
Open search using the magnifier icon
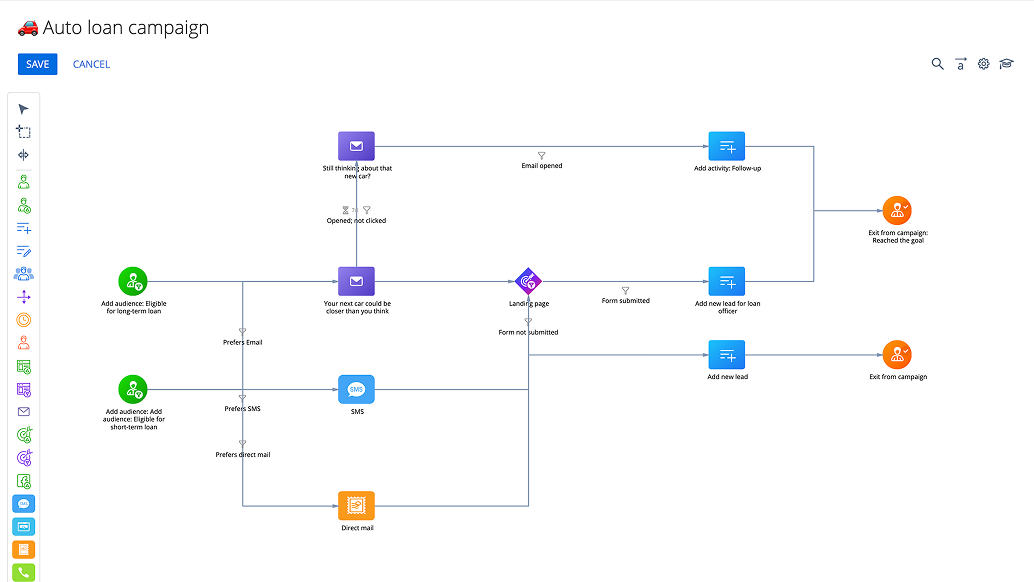click(937, 63)
